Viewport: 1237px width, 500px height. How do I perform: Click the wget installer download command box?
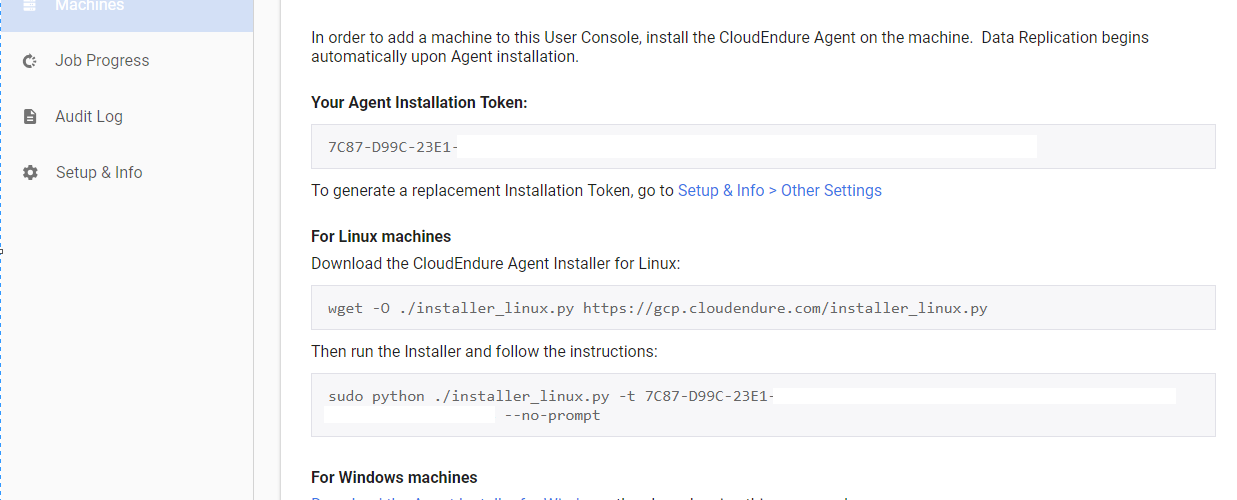click(x=762, y=308)
